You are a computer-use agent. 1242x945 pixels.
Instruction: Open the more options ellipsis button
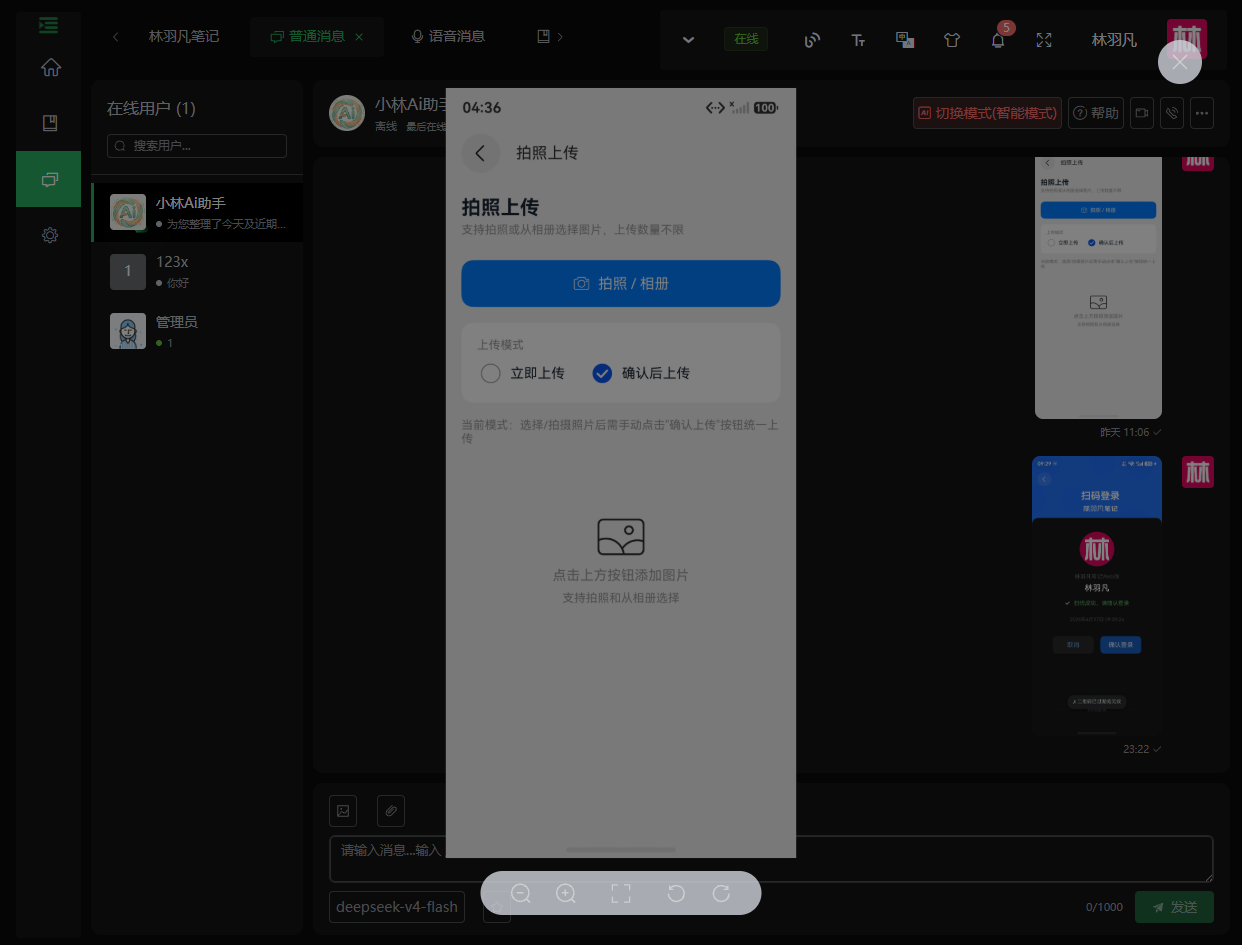(1202, 113)
